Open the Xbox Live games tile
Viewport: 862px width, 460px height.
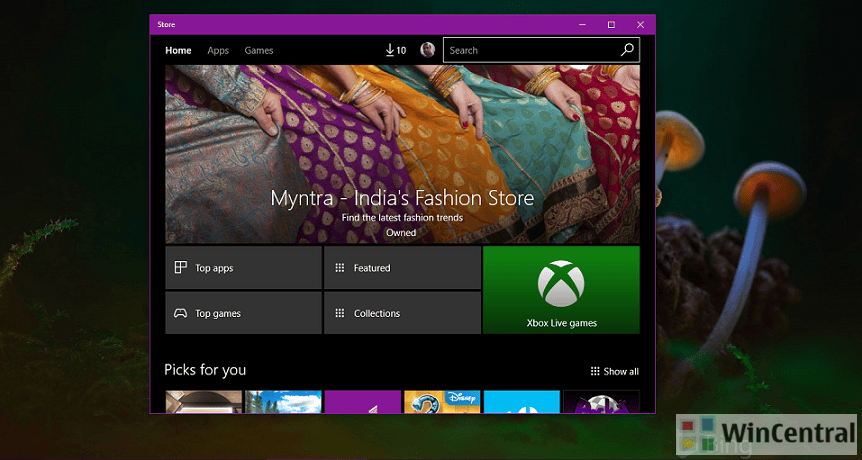click(x=561, y=290)
